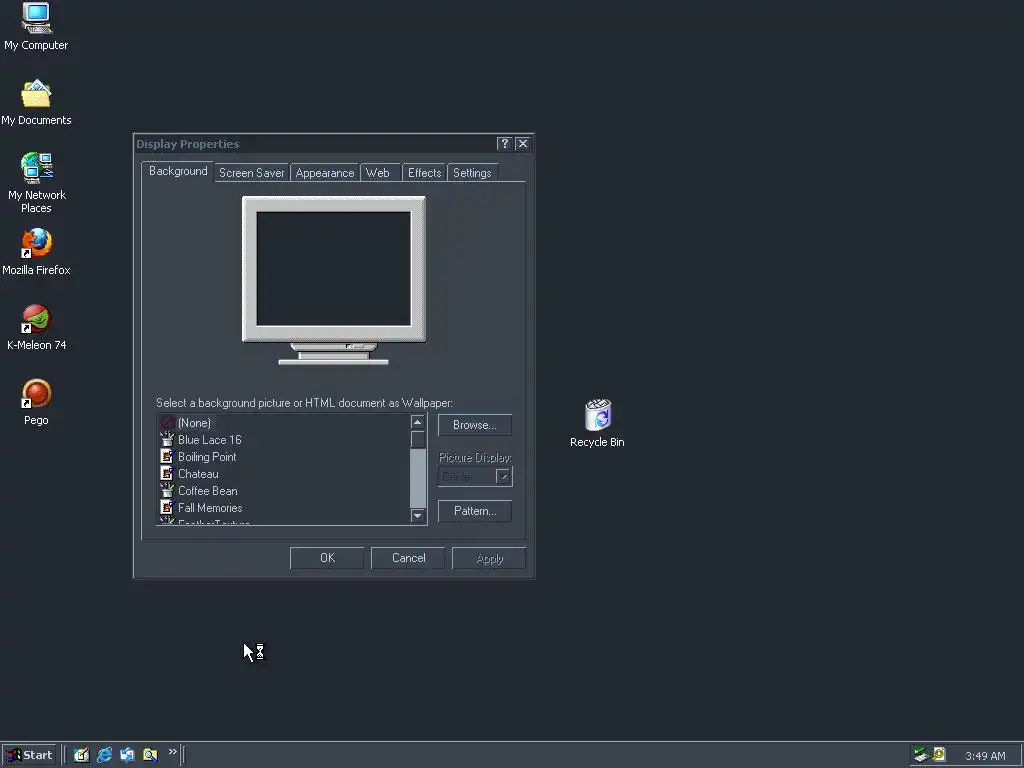The height and width of the screenshot is (768, 1024).
Task: Switch to the Effects tab
Action: tap(424, 173)
